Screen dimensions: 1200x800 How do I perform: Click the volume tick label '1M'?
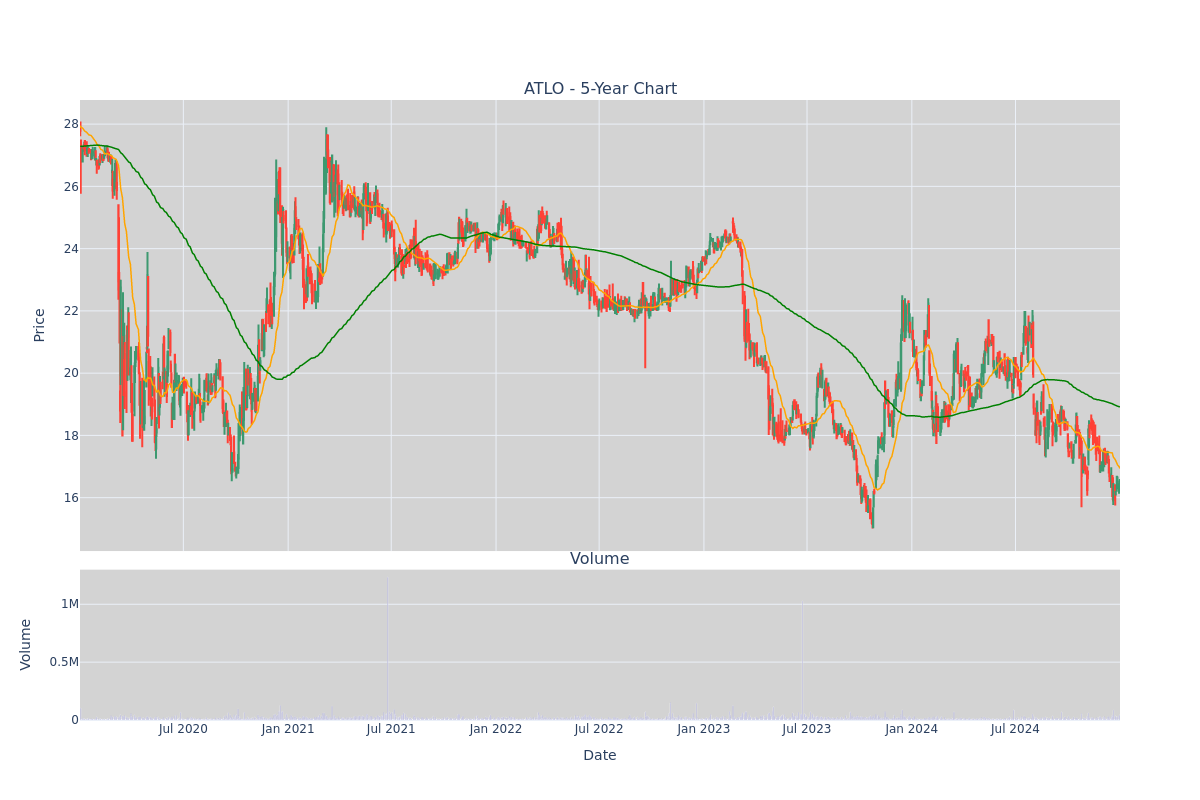pyautogui.click(x=70, y=604)
